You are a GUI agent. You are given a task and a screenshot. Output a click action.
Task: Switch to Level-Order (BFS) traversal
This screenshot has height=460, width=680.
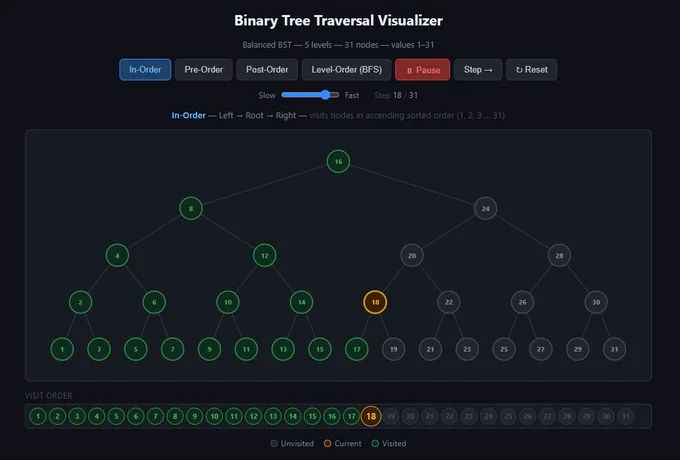click(x=347, y=69)
